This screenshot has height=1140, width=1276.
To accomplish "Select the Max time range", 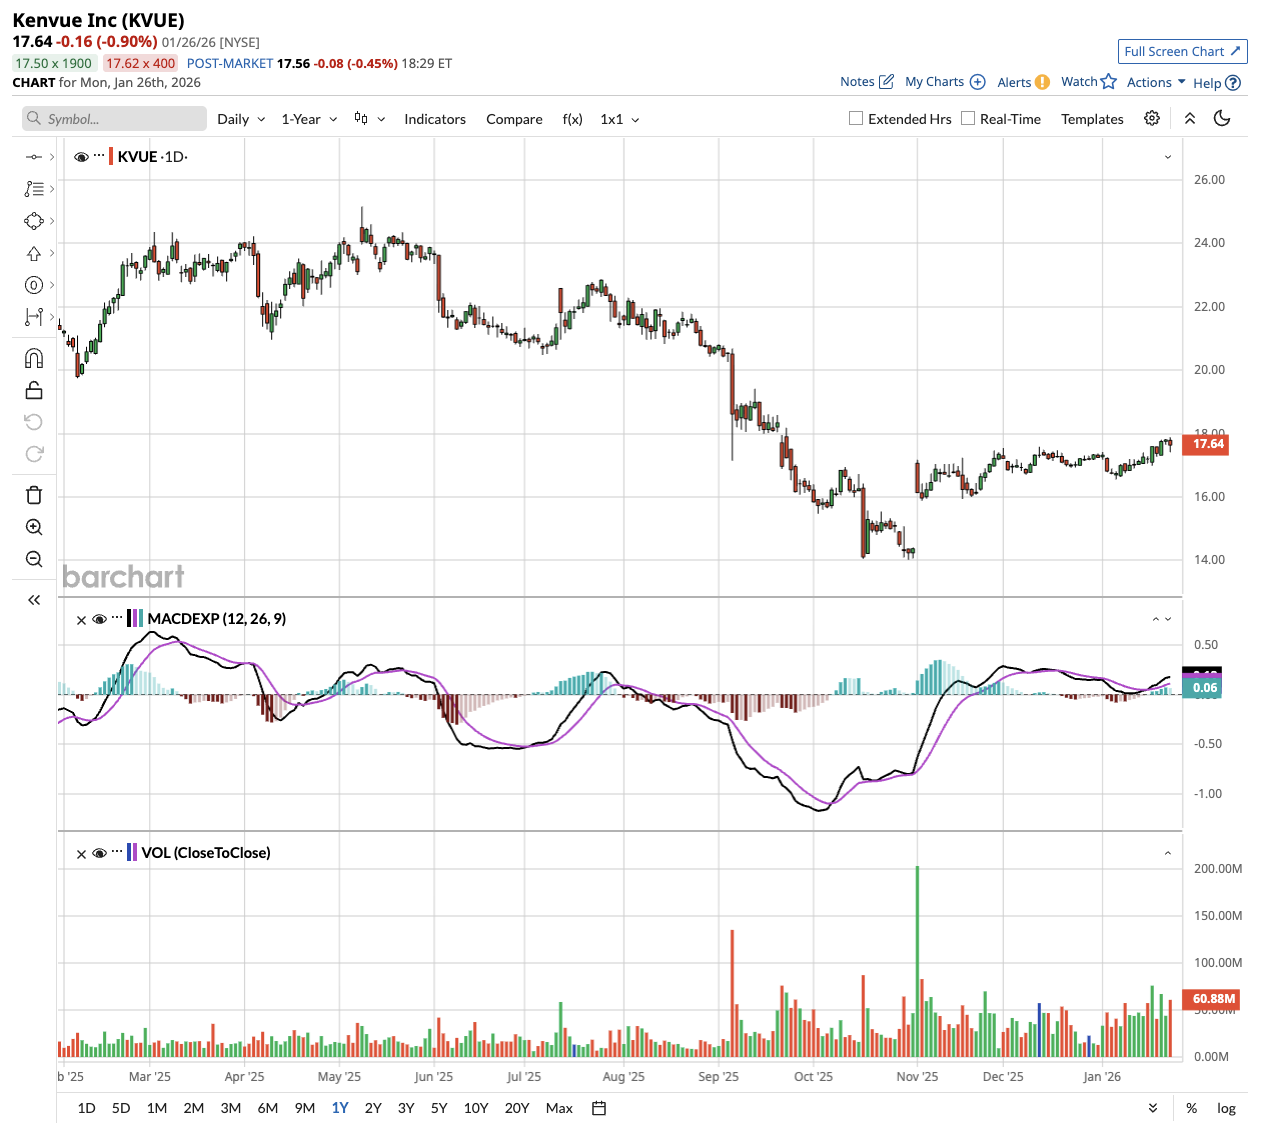I will tap(559, 1108).
